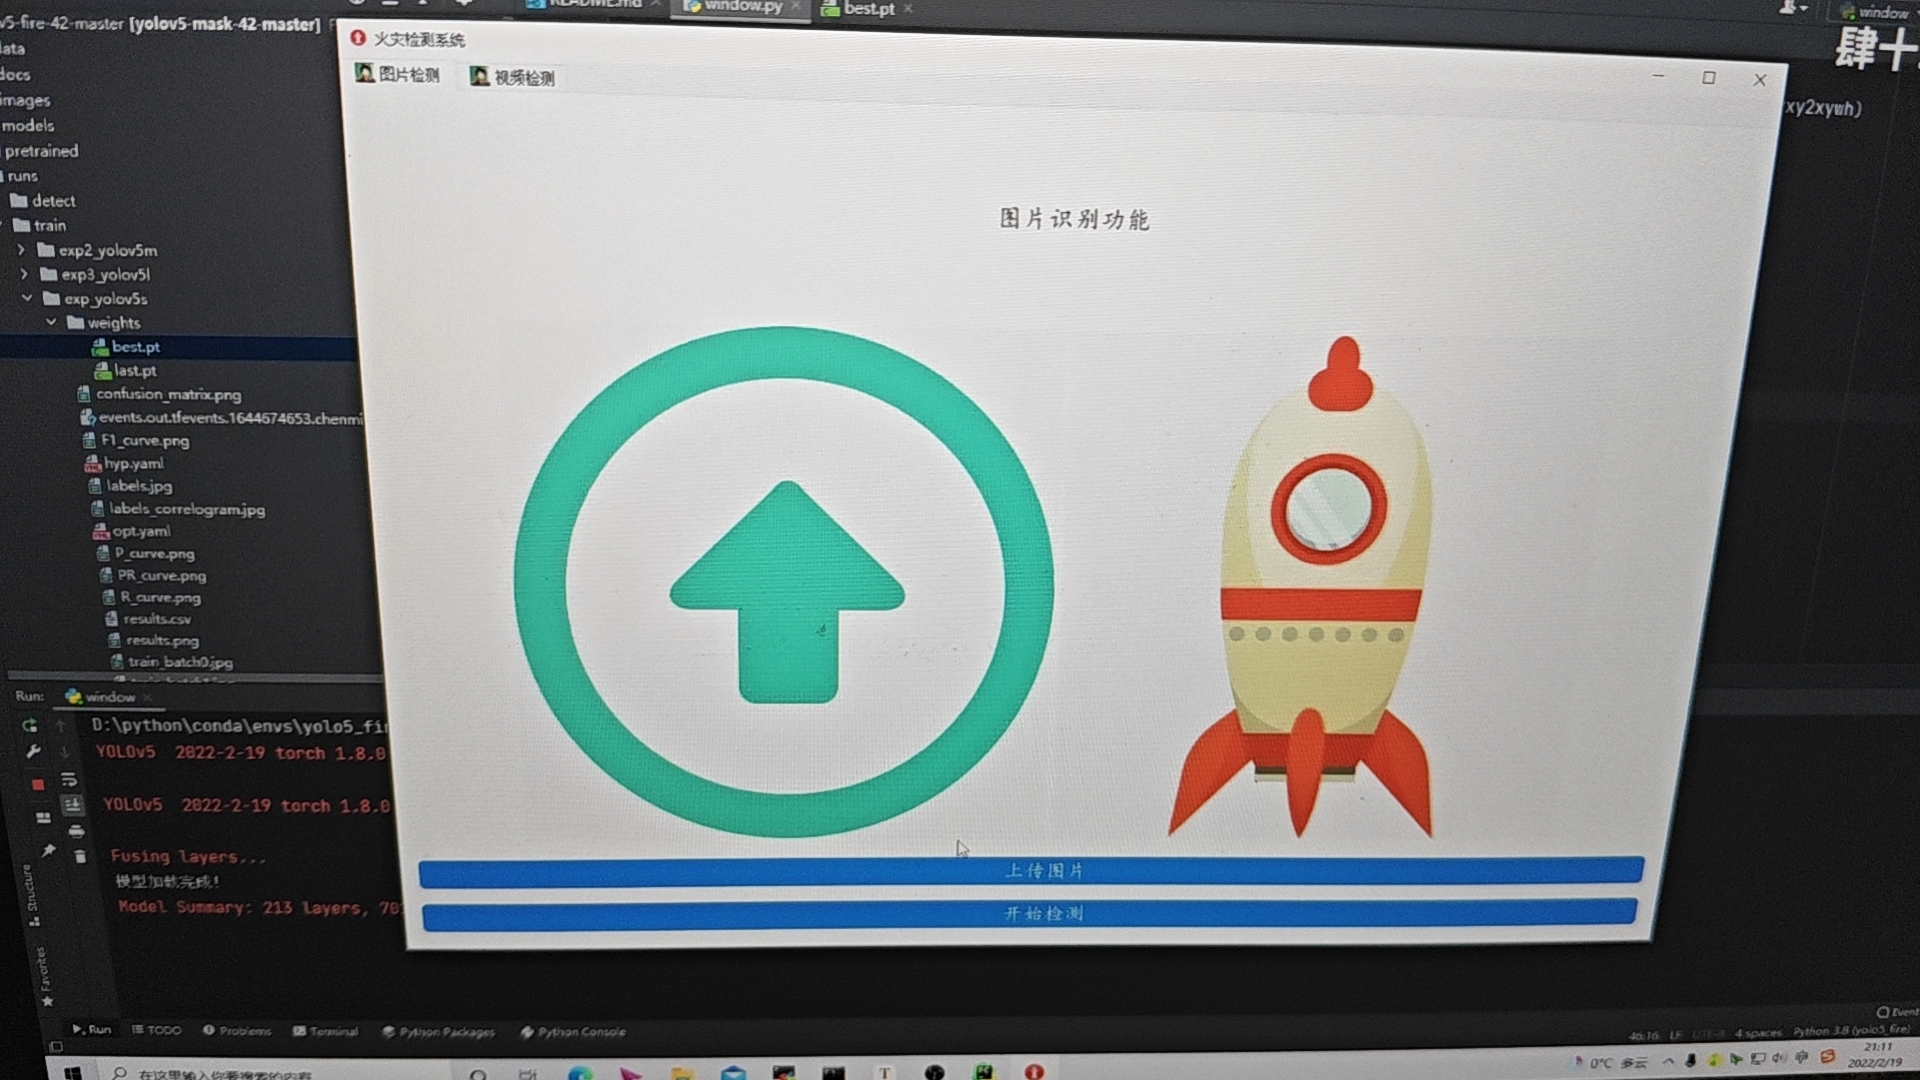This screenshot has height=1080, width=1920.
Task: Click the large green upload arrow image
Action: click(783, 582)
